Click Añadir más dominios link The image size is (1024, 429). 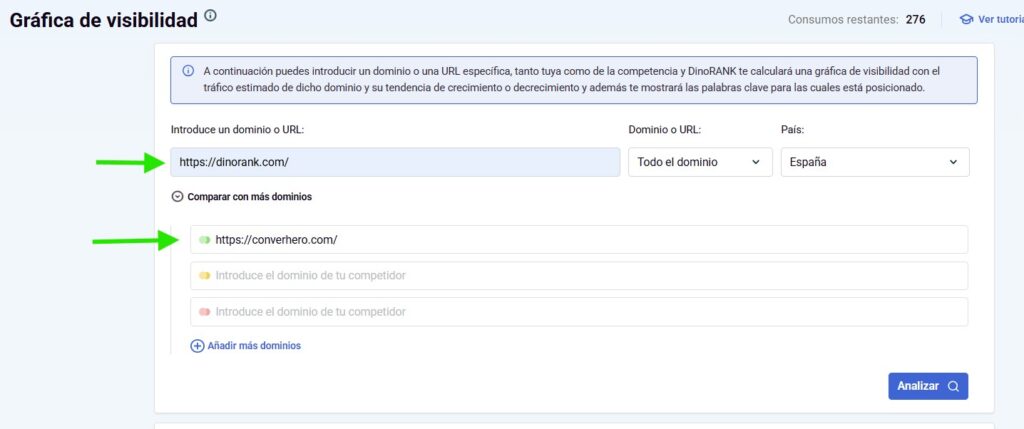tap(254, 345)
